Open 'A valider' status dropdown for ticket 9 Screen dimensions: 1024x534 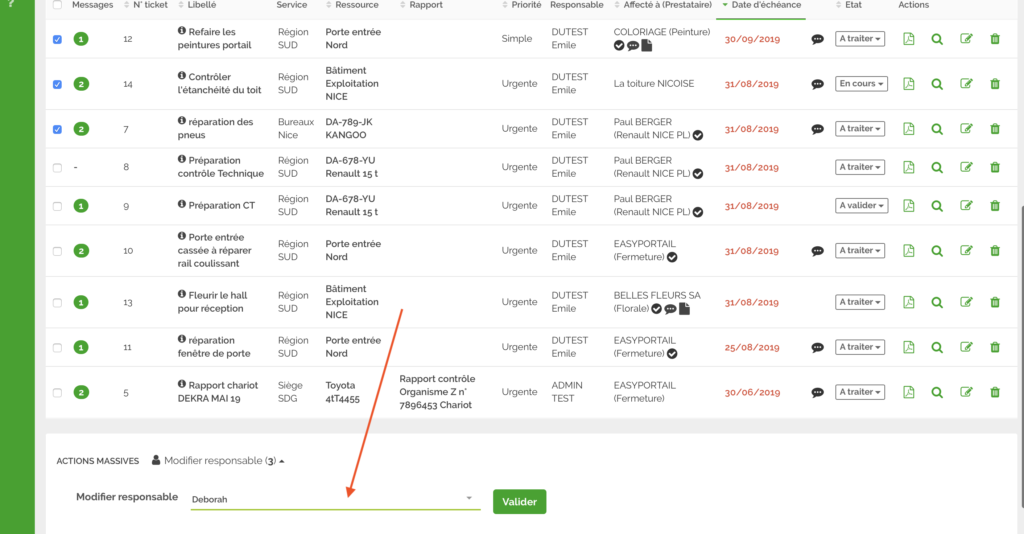click(x=861, y=206)
